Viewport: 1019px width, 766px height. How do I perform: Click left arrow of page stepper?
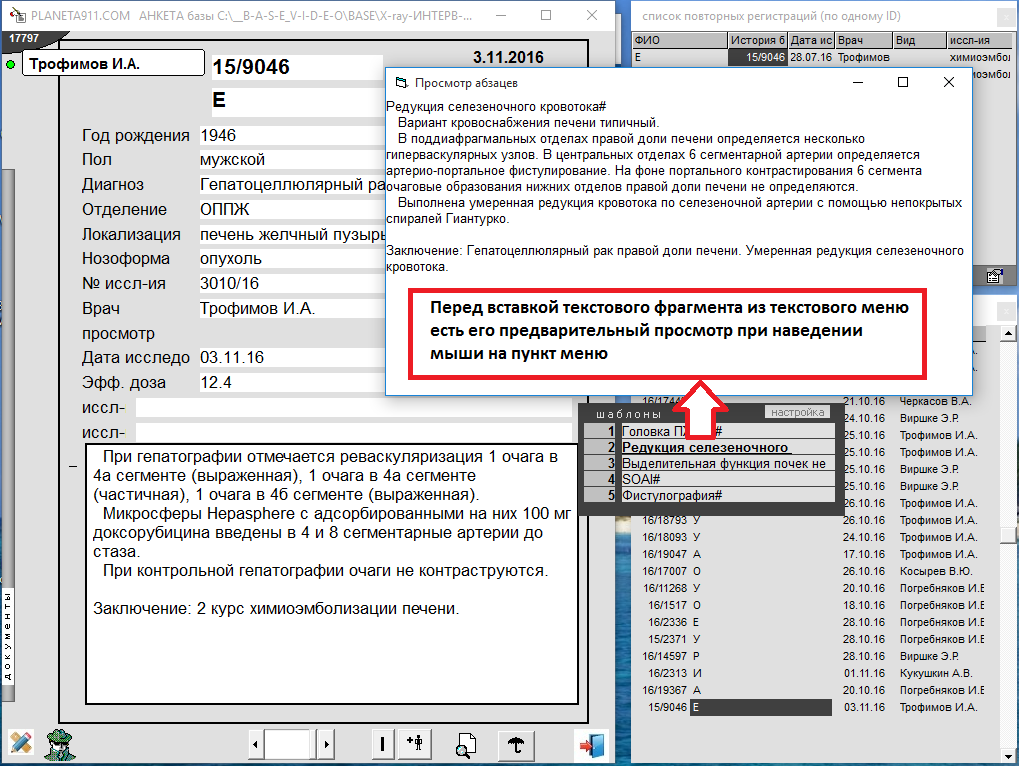click(x=257, y=744)
